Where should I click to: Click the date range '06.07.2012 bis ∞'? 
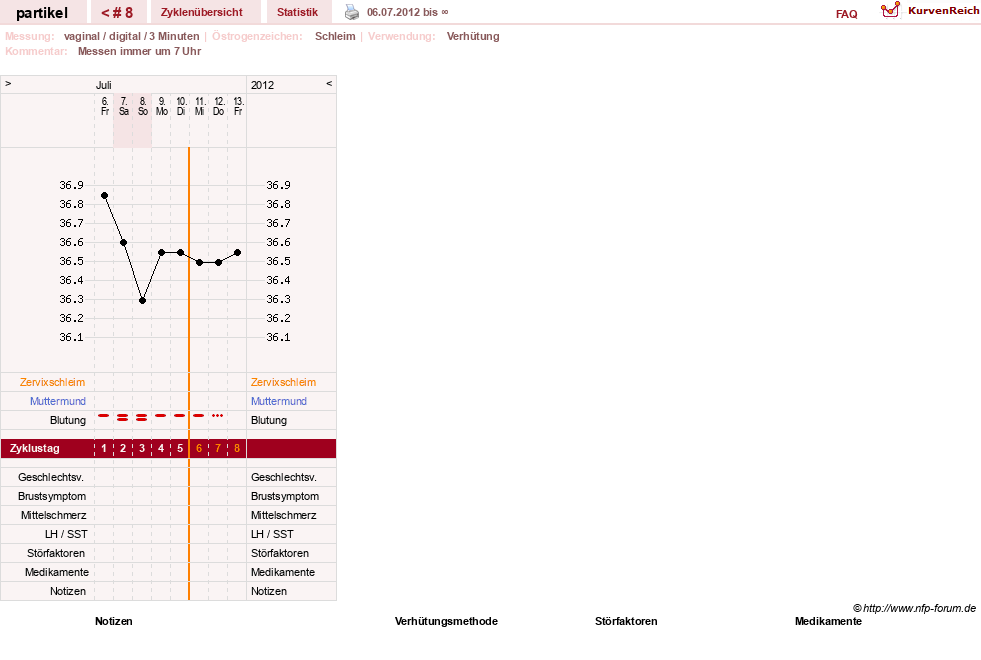pyautogui.click(x=407, y=12)
